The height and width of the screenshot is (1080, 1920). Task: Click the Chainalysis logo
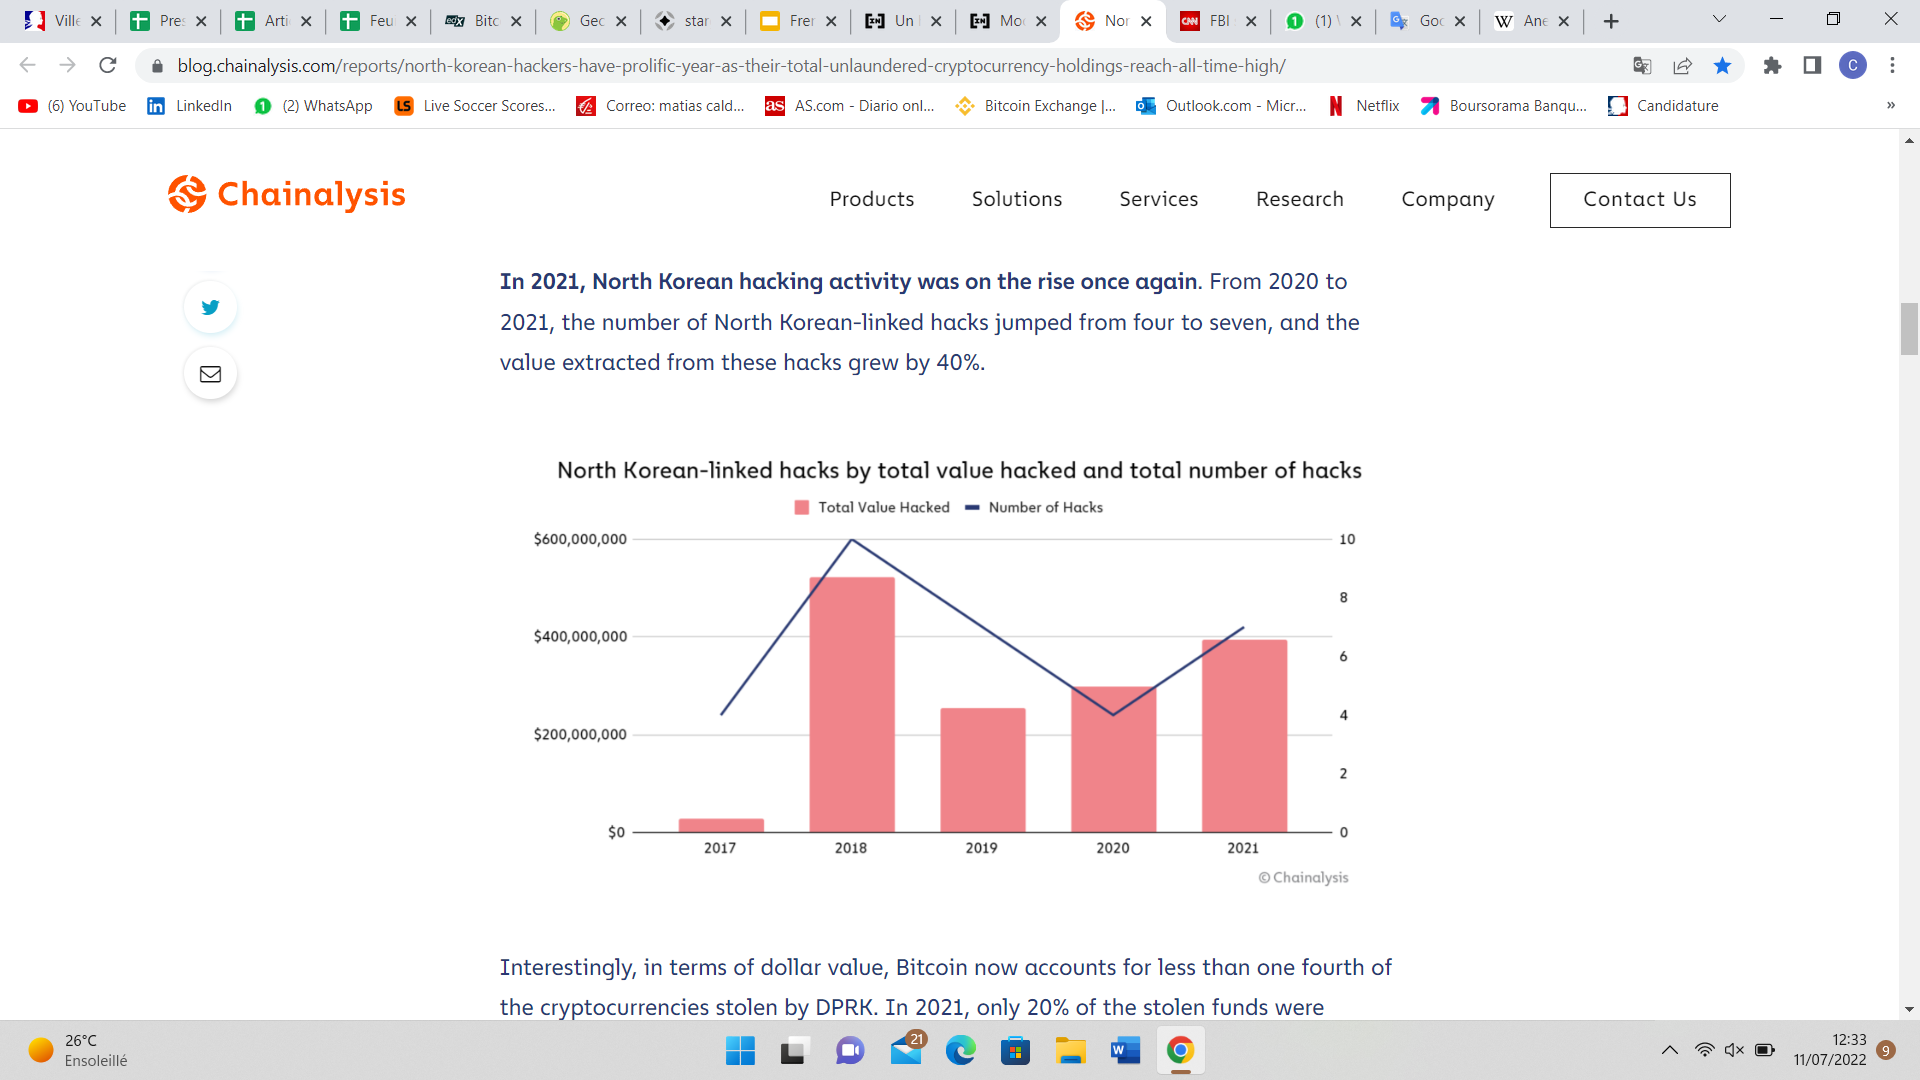[287, 194]
